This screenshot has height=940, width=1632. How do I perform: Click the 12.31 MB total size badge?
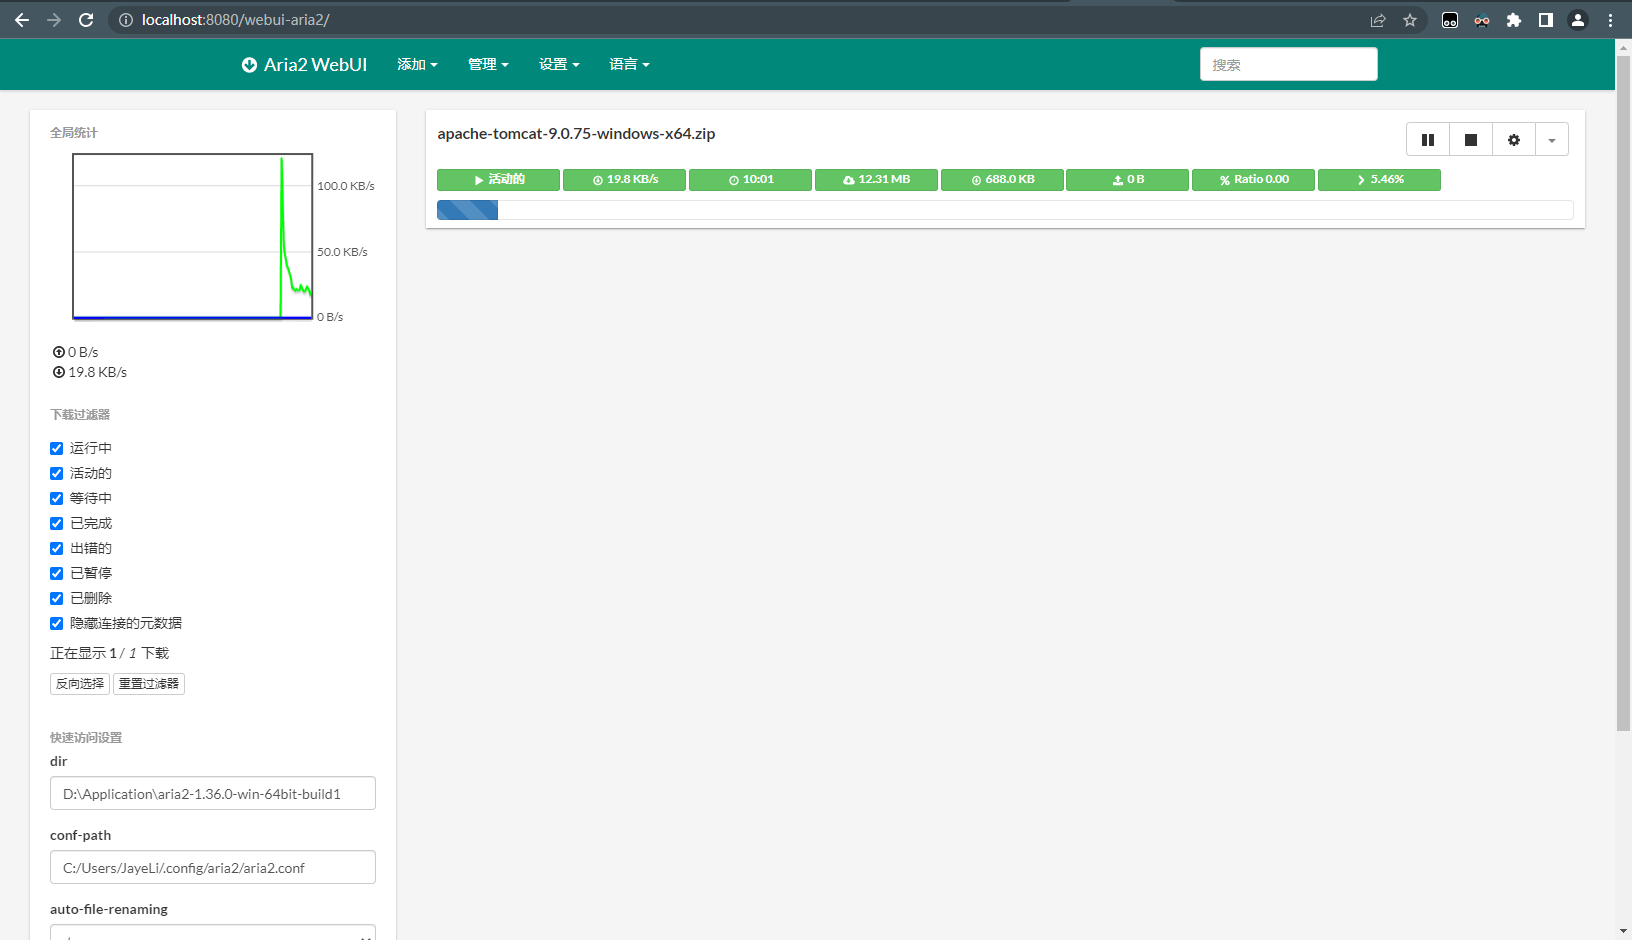point(876,180)
